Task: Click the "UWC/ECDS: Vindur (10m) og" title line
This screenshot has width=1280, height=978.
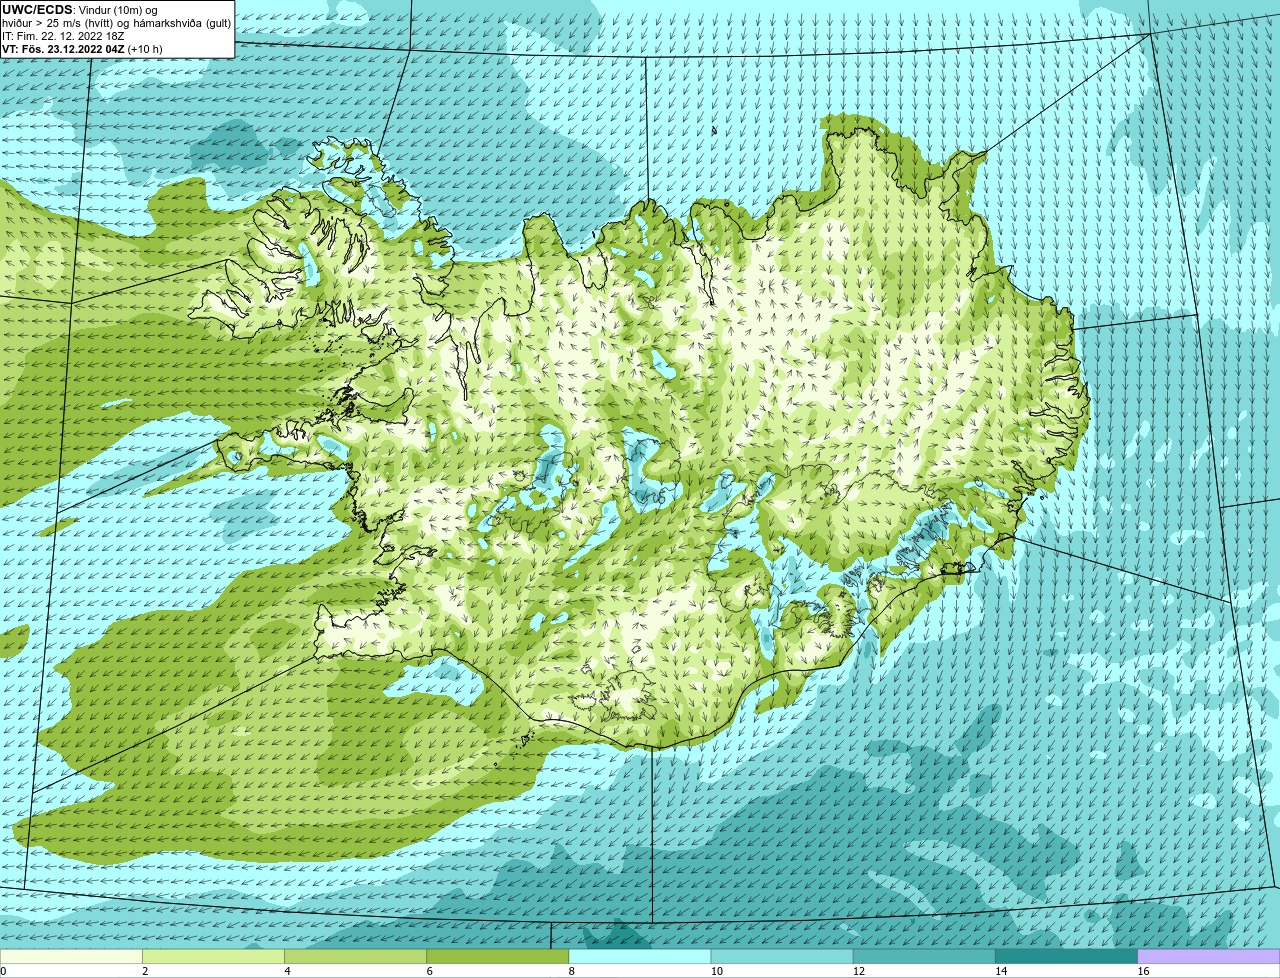Action: click(80, 10)
